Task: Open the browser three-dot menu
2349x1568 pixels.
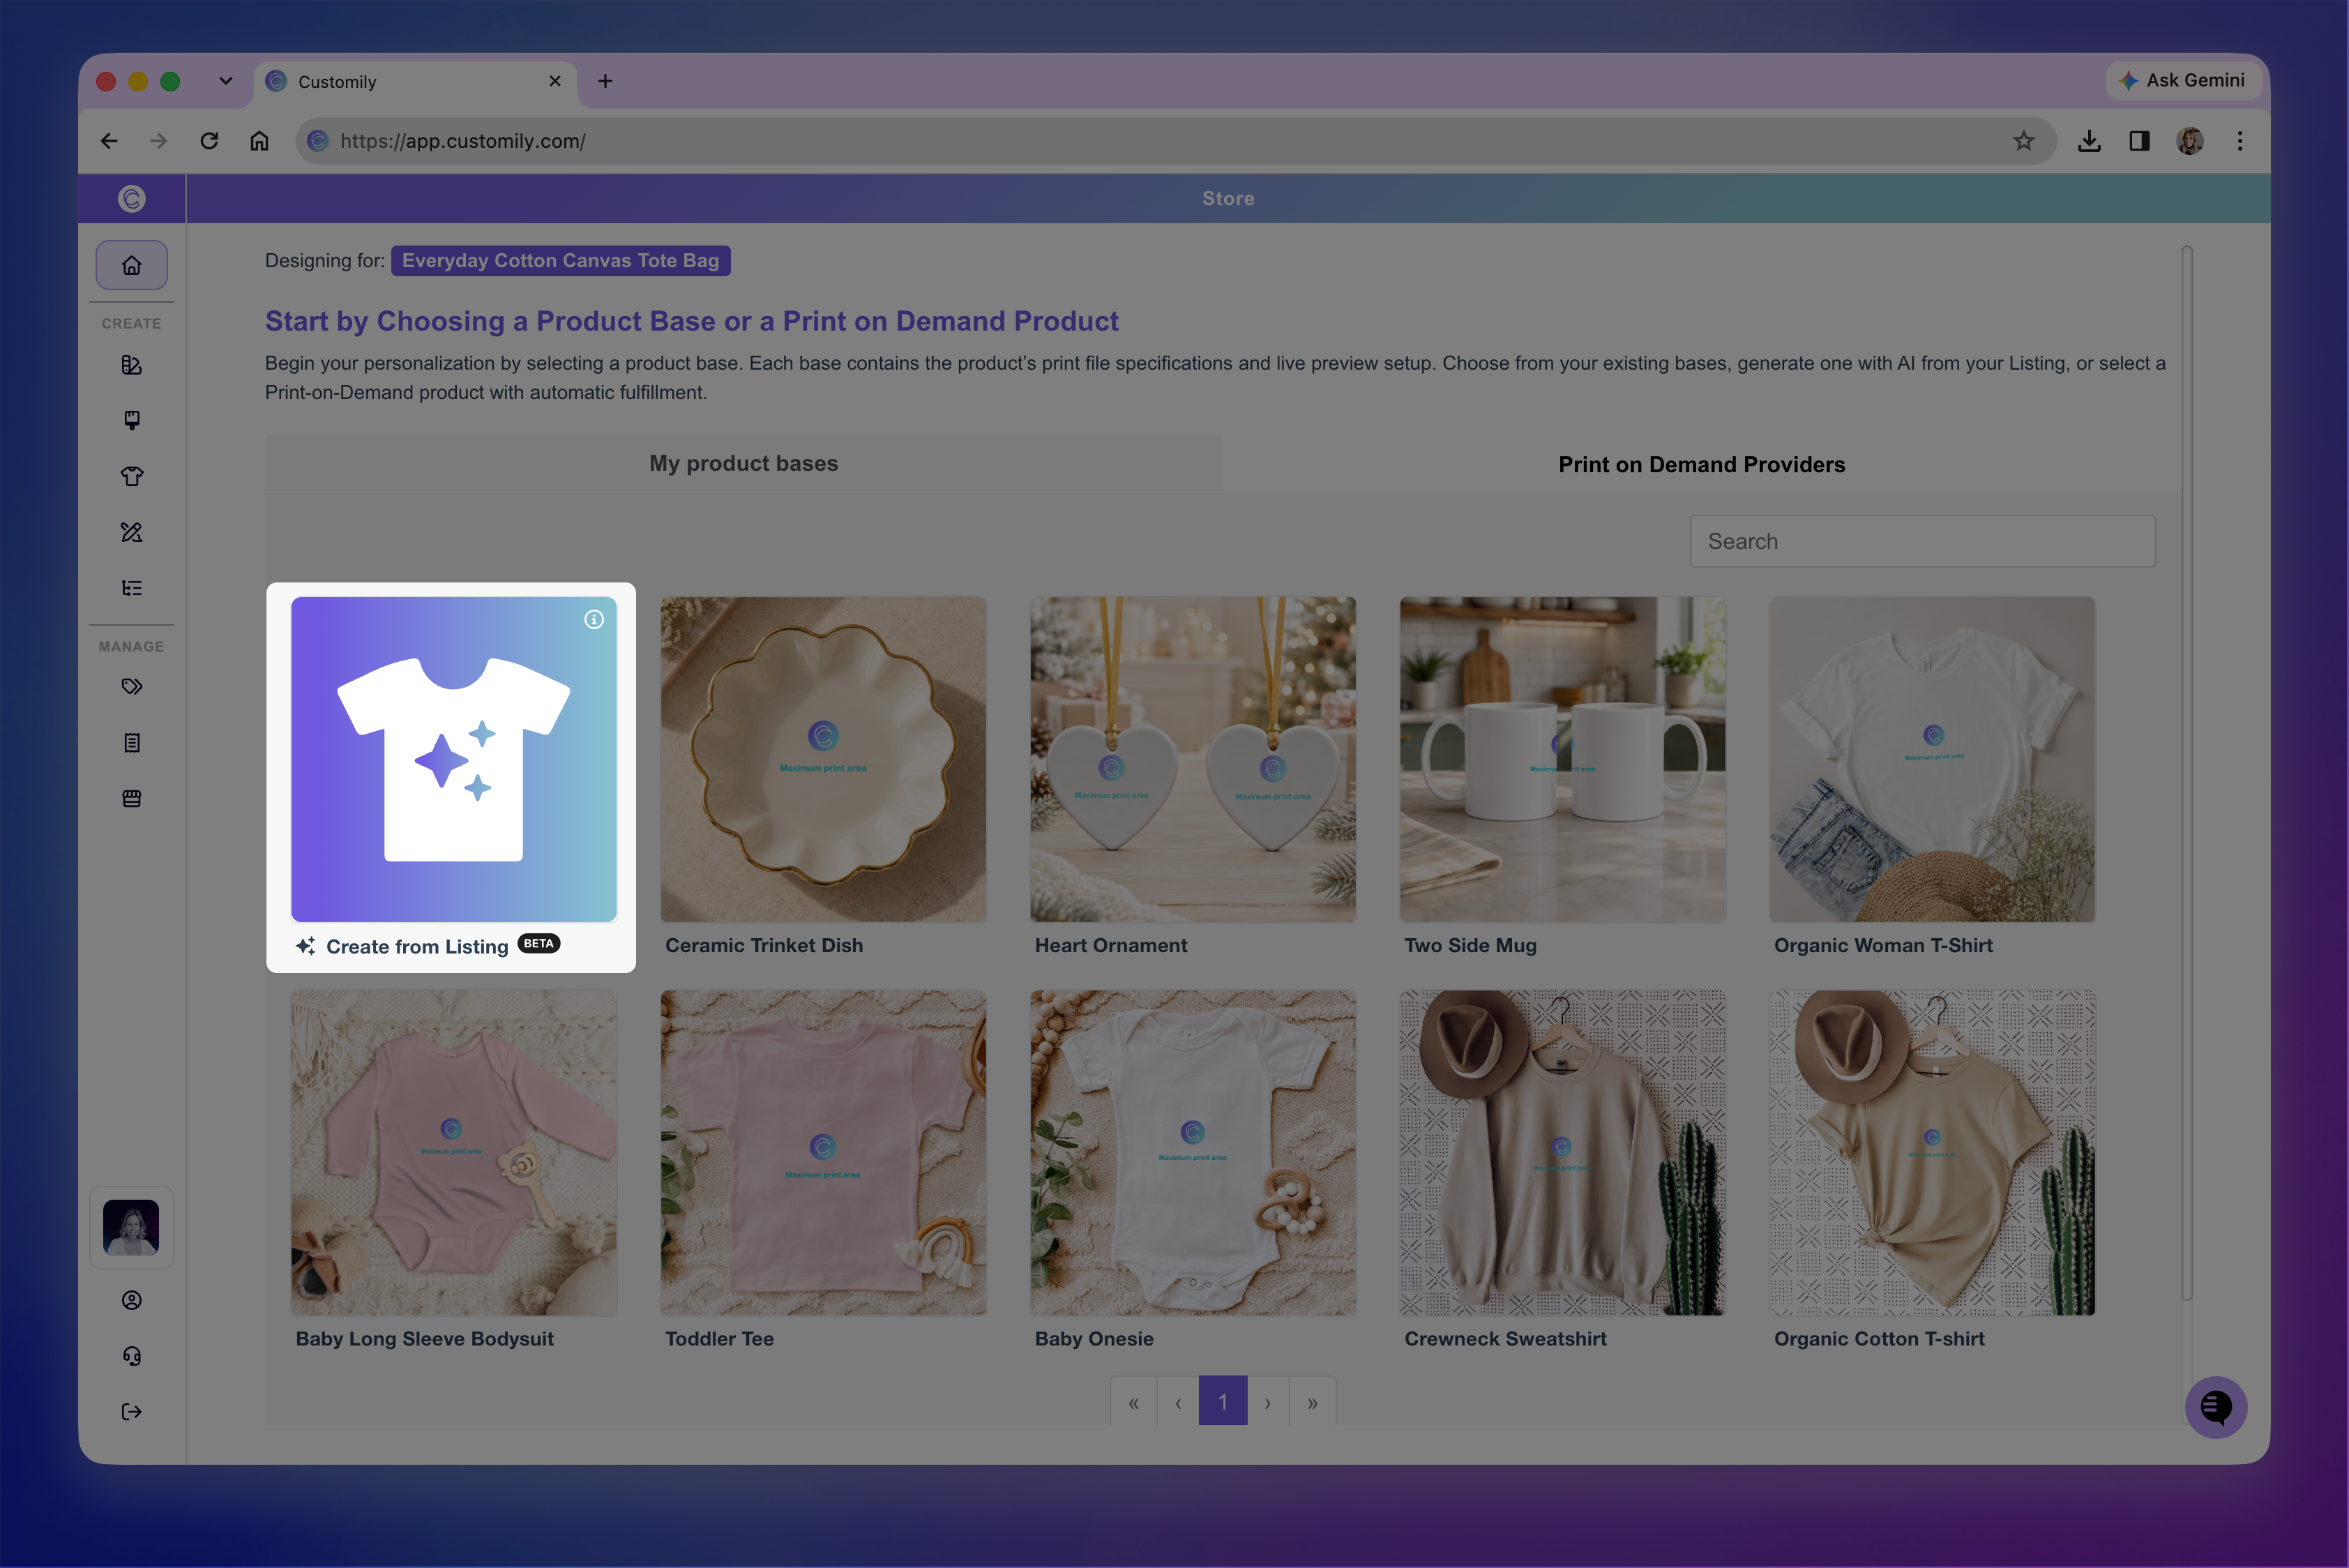Action: pos(2240,141)
